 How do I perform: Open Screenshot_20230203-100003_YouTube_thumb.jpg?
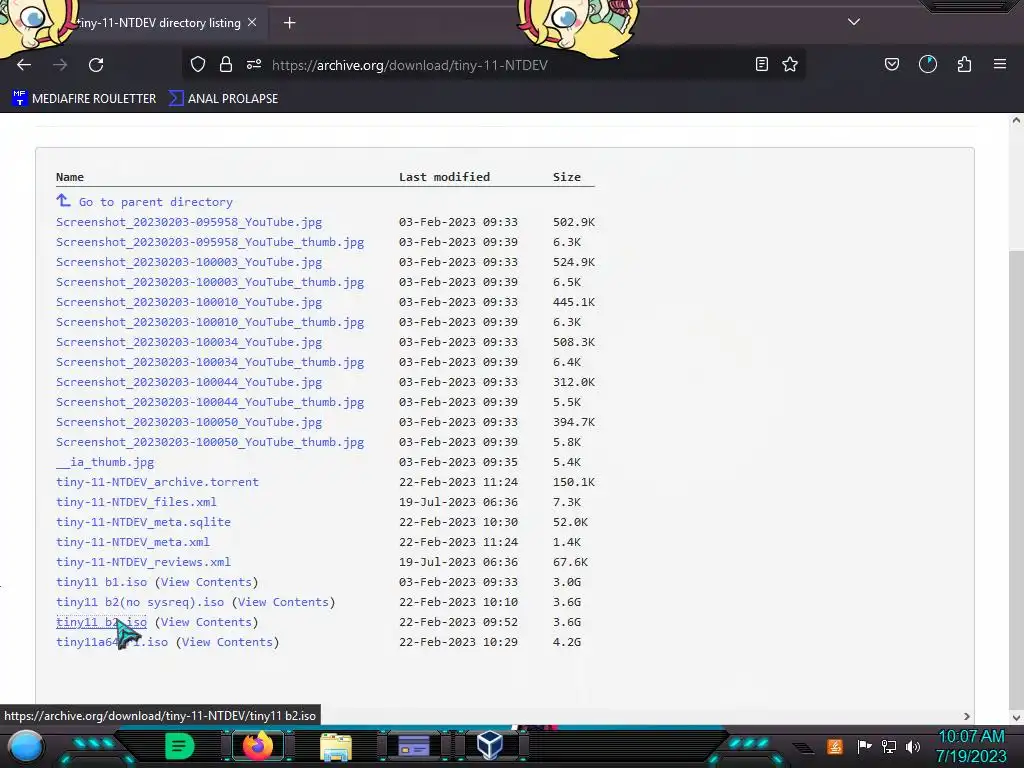(210, 282)
